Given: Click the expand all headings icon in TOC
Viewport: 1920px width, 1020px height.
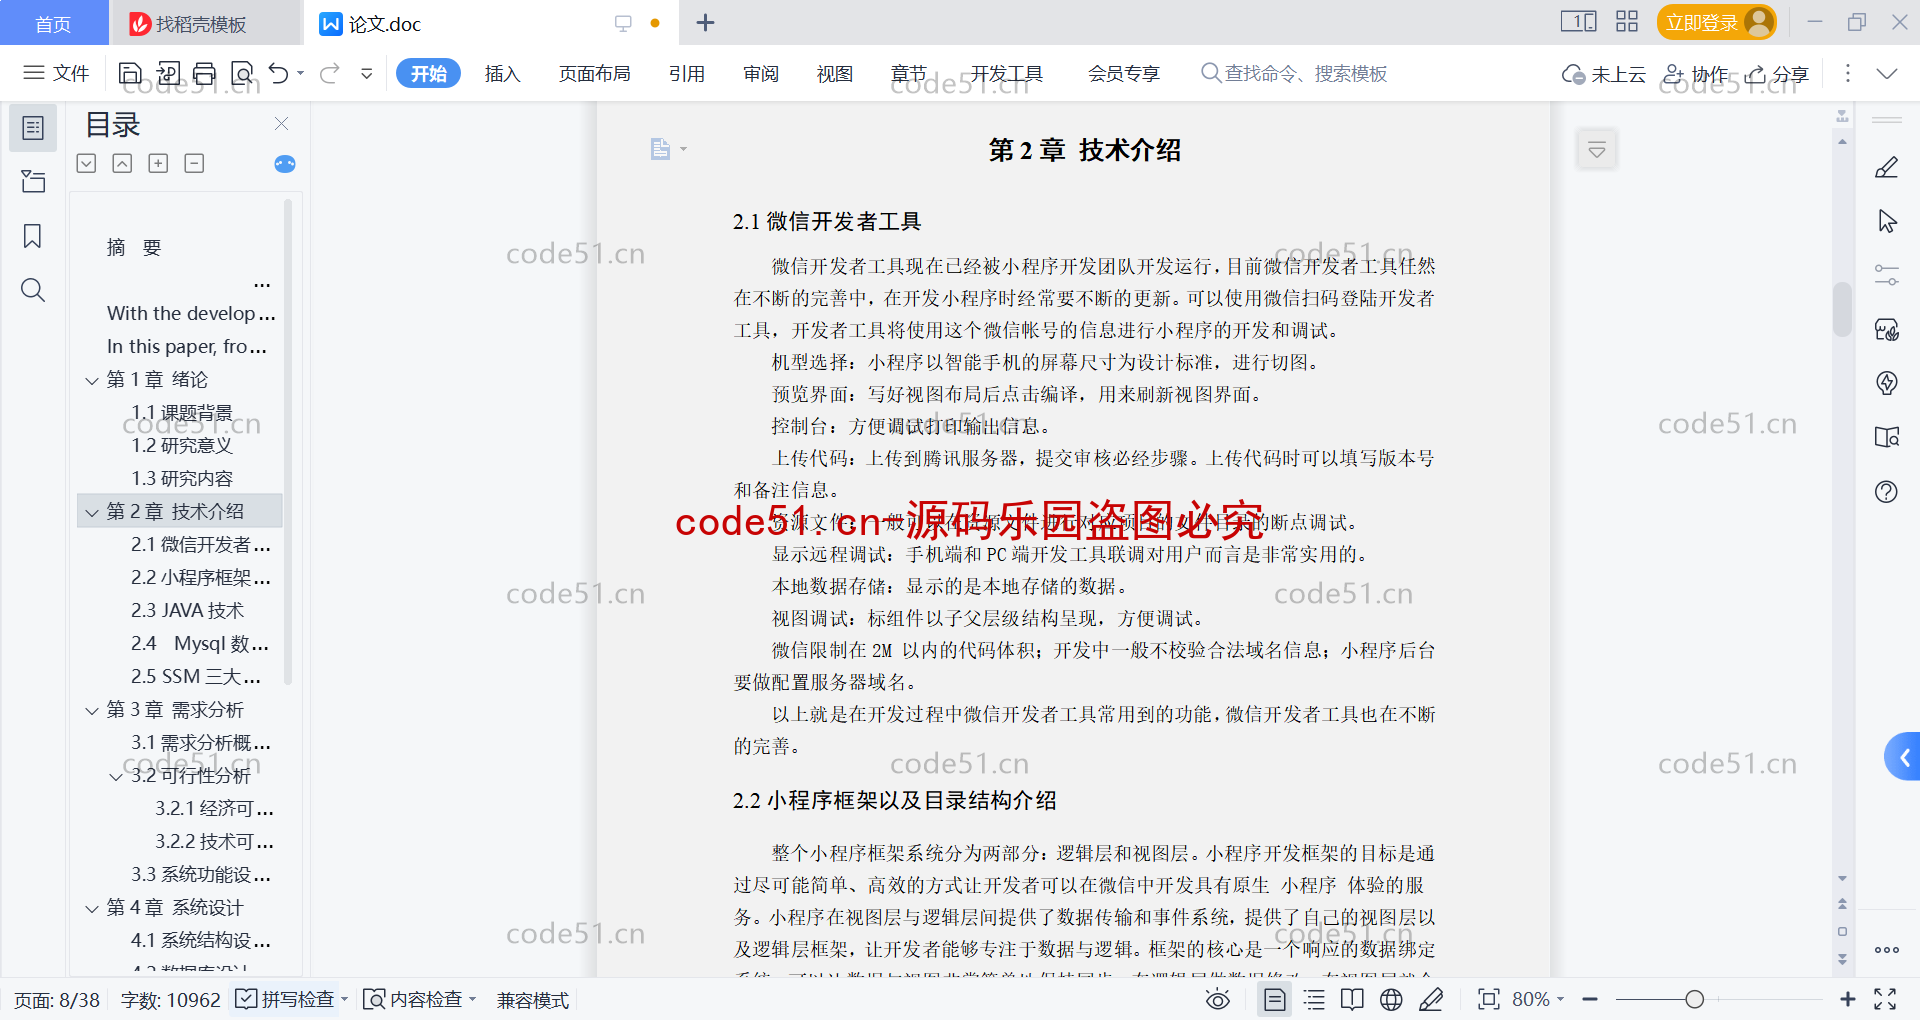Looking at the screenshot, I should coord(87,163).
